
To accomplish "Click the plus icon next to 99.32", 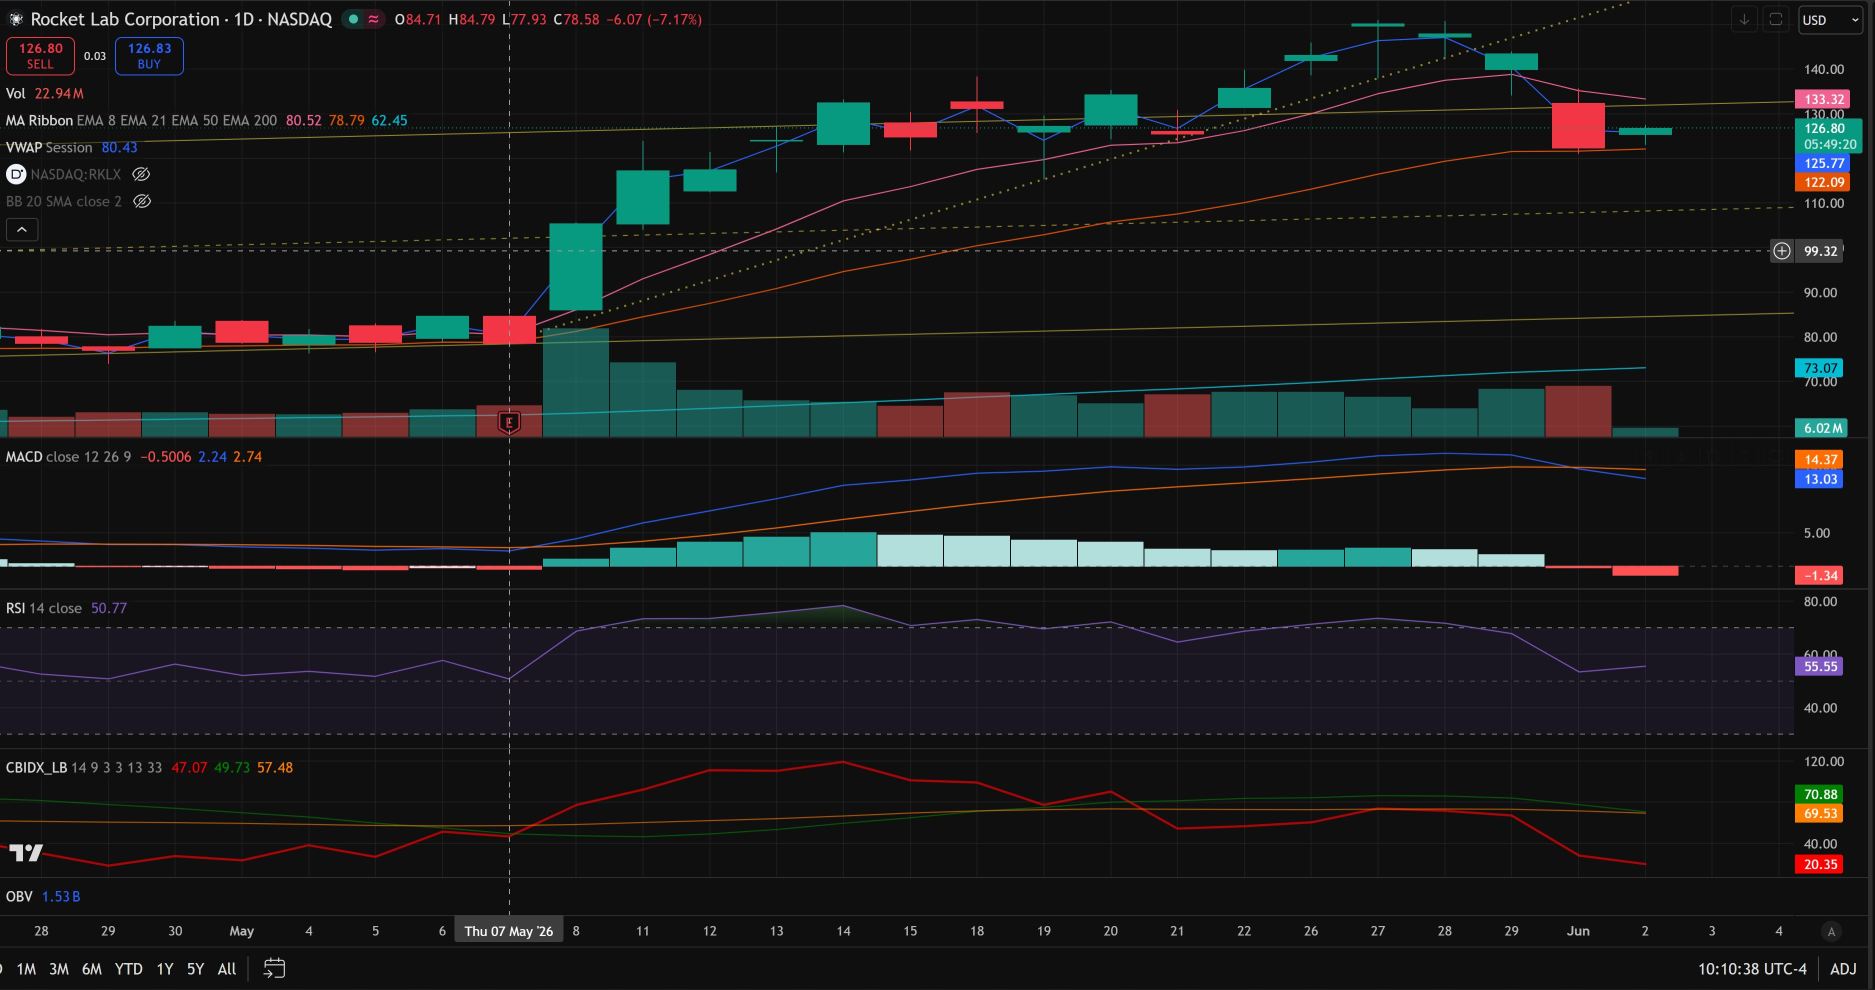I will [x=1782, y=251].
